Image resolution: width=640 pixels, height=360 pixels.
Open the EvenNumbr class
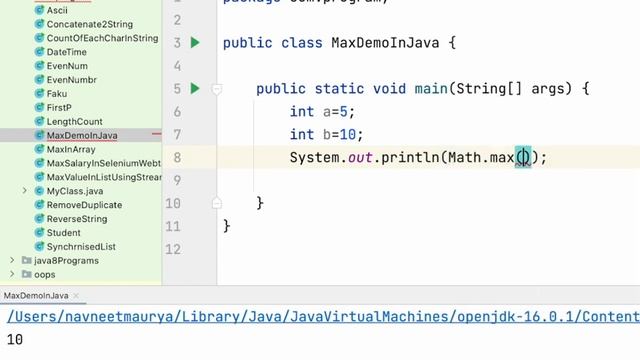click(71, 80)
